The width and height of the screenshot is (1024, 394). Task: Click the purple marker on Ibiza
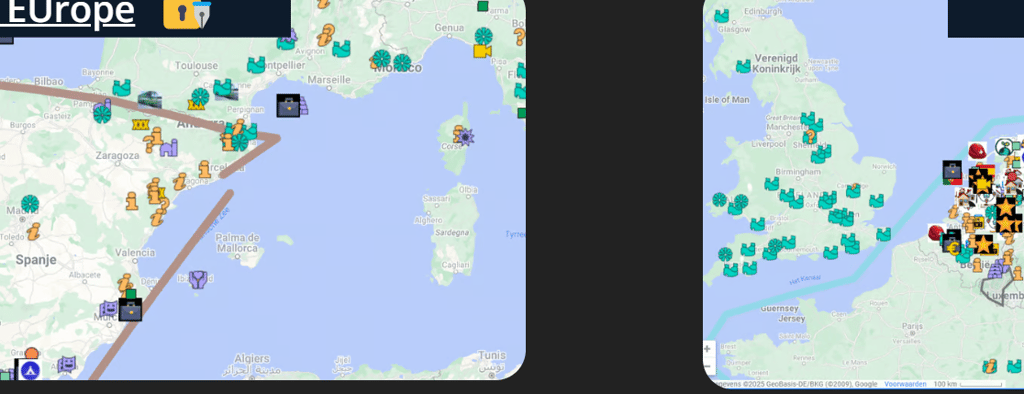pyautogui.click(x=199, y=280)
